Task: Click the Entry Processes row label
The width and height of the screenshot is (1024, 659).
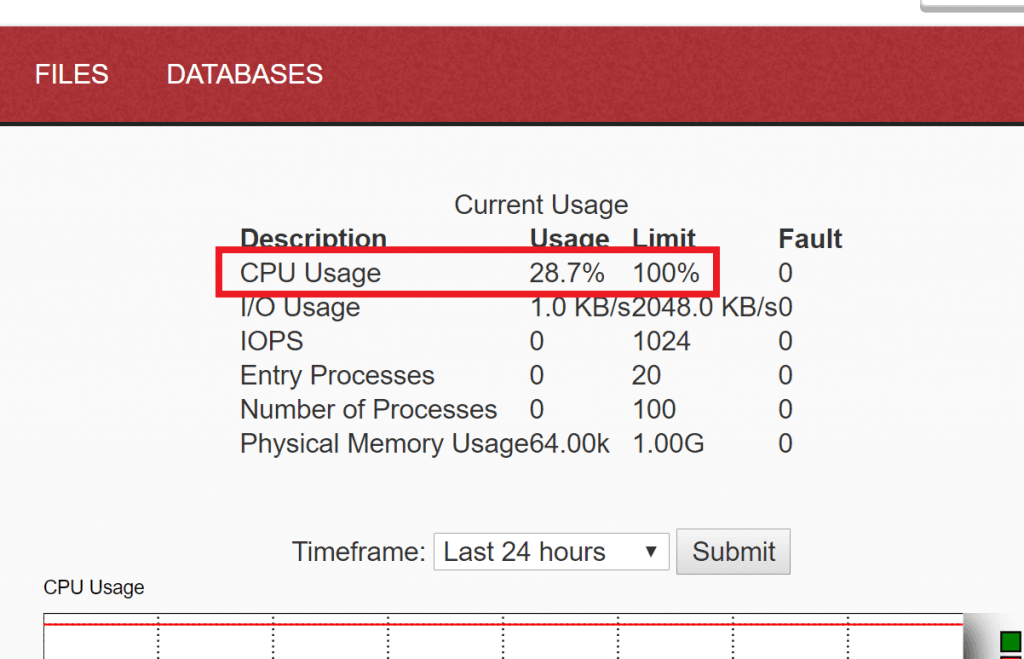Action: [337, 375]
